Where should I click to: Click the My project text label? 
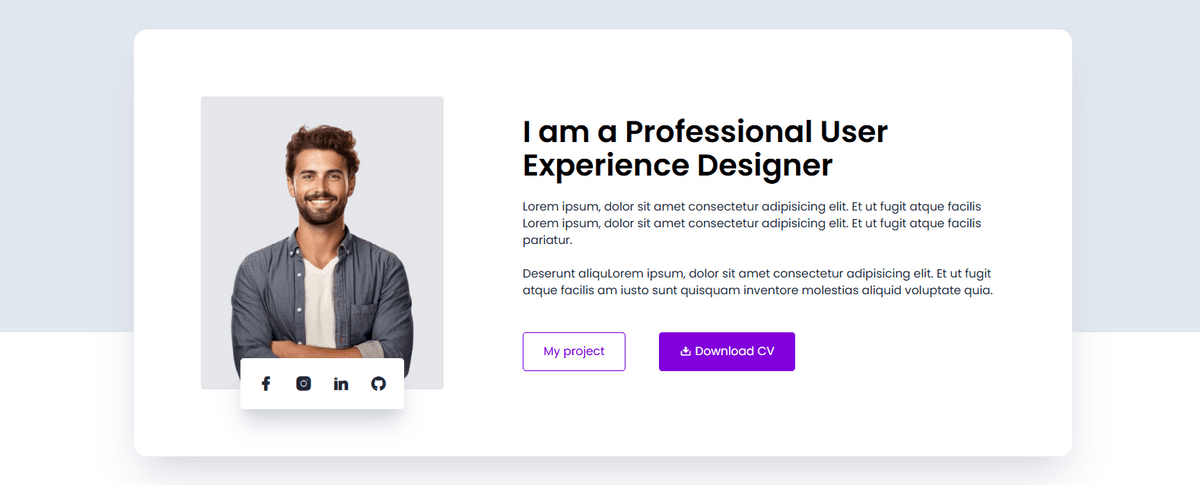click(574, 352)
